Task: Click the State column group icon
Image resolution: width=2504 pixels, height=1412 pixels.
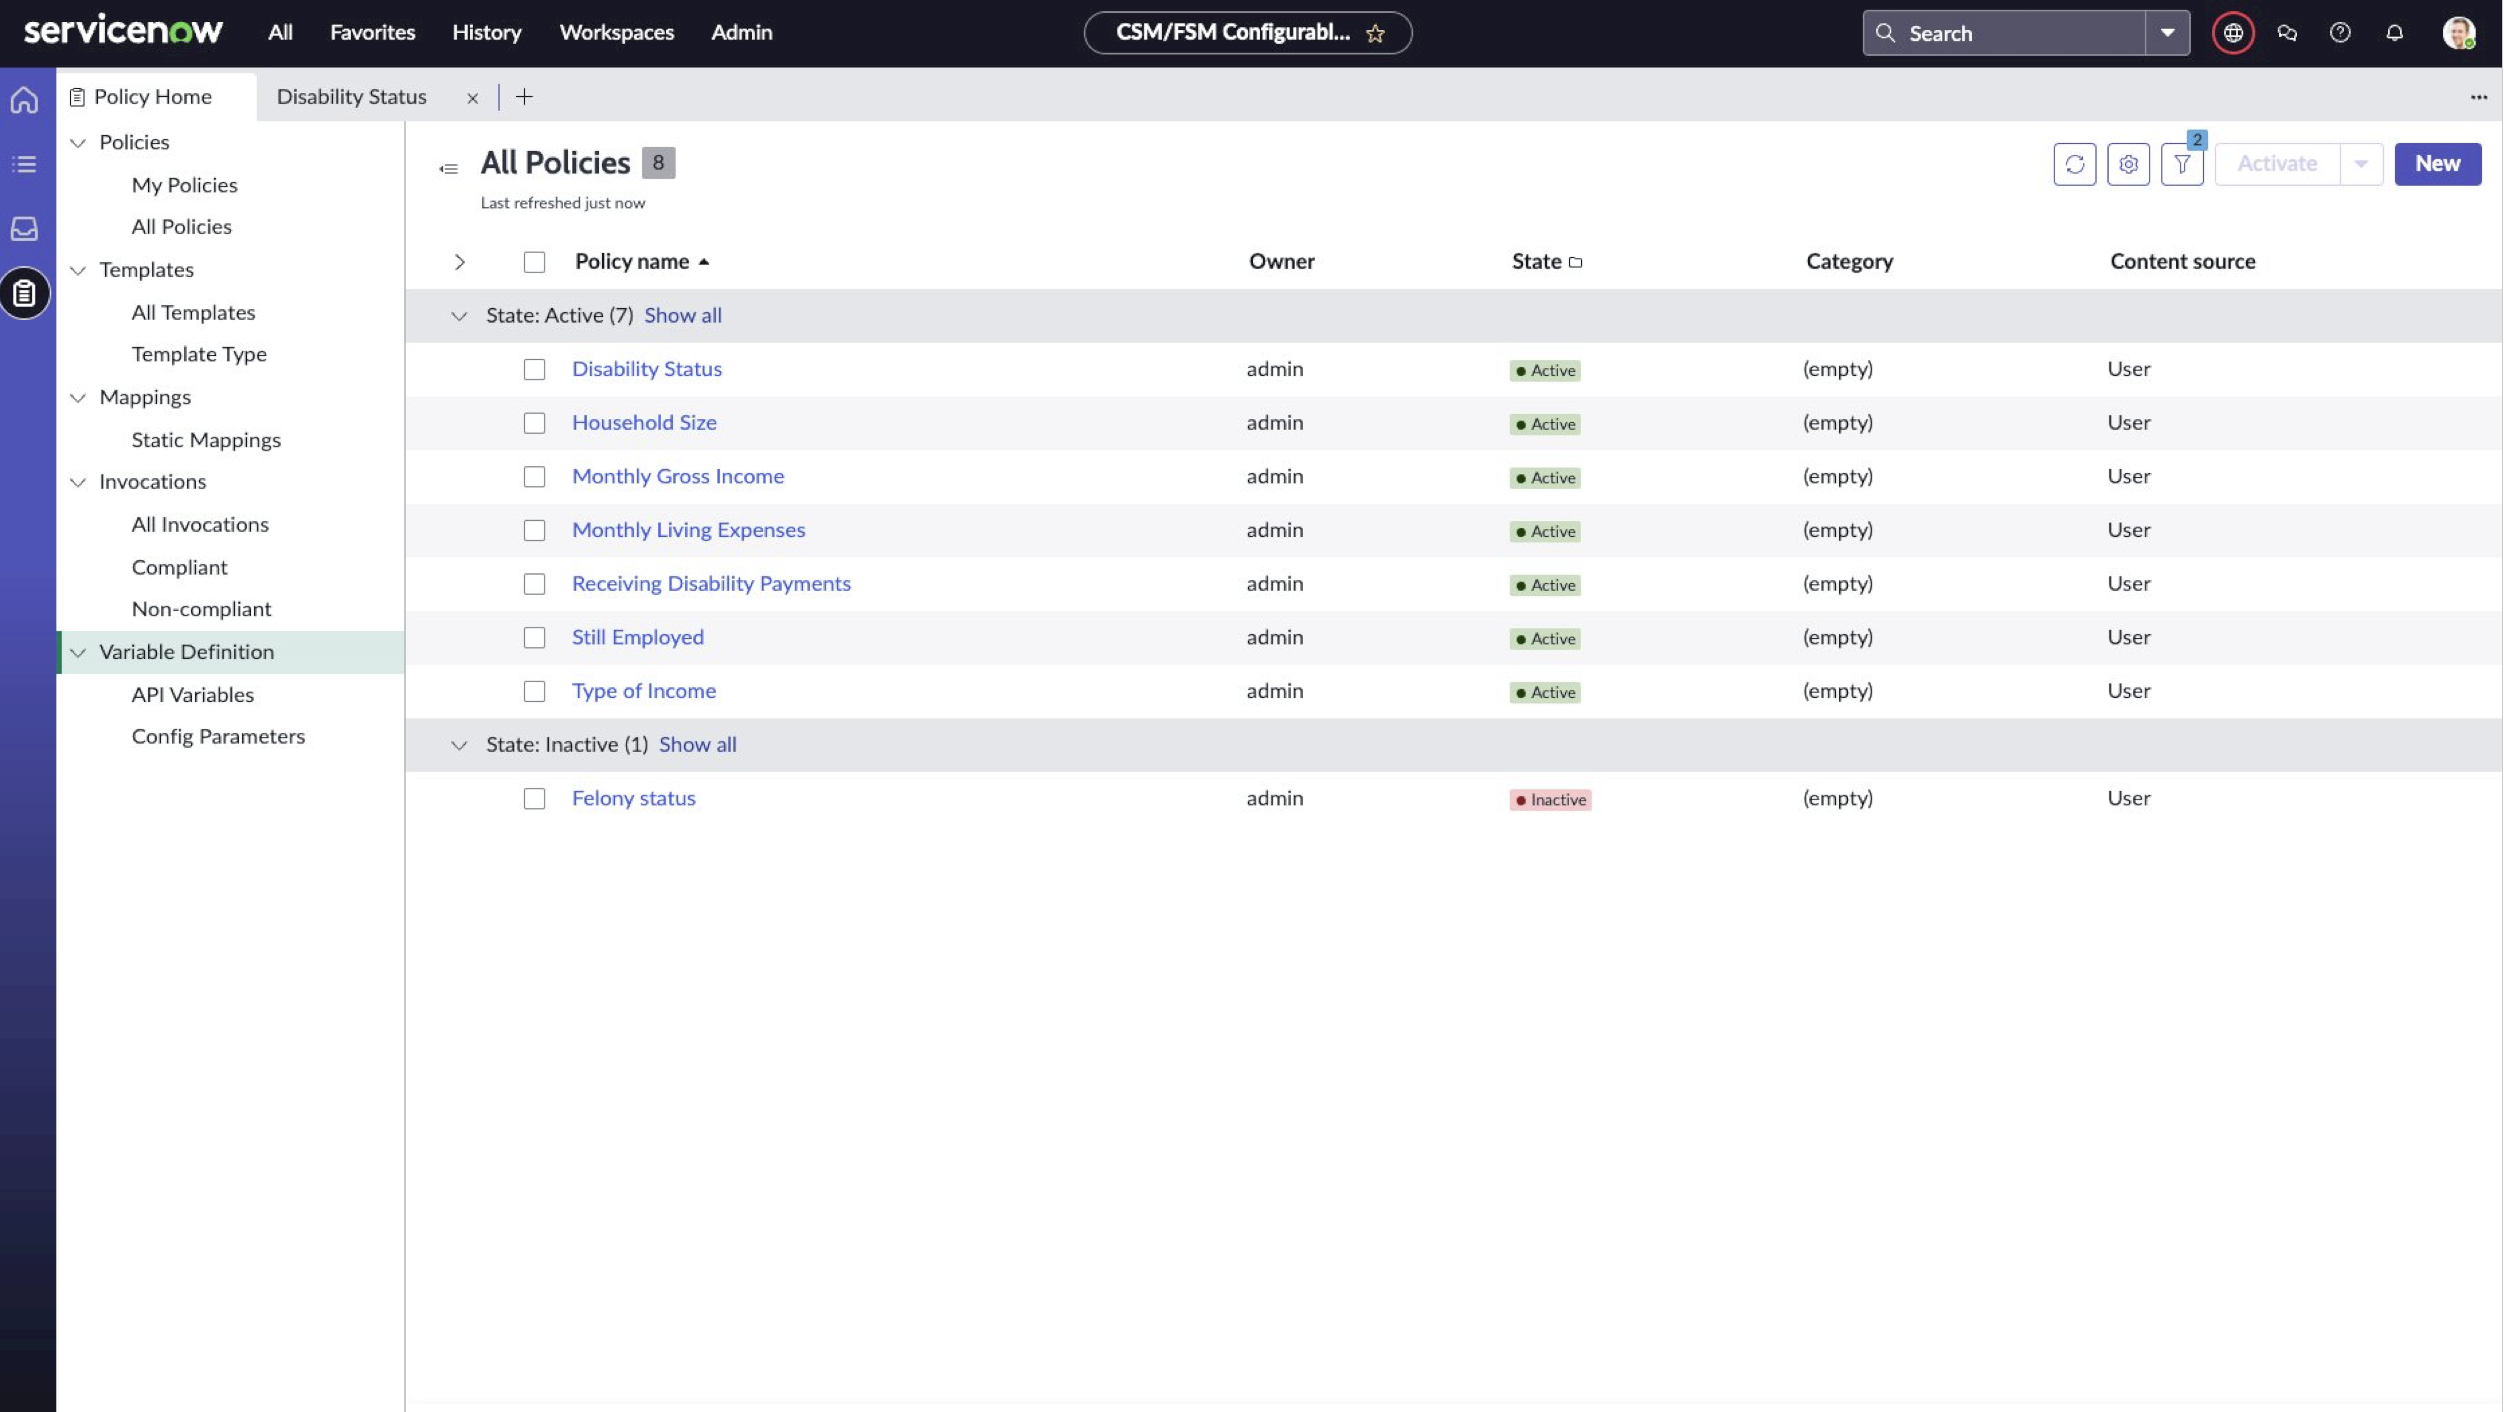Action: (x=1576, y=262)
